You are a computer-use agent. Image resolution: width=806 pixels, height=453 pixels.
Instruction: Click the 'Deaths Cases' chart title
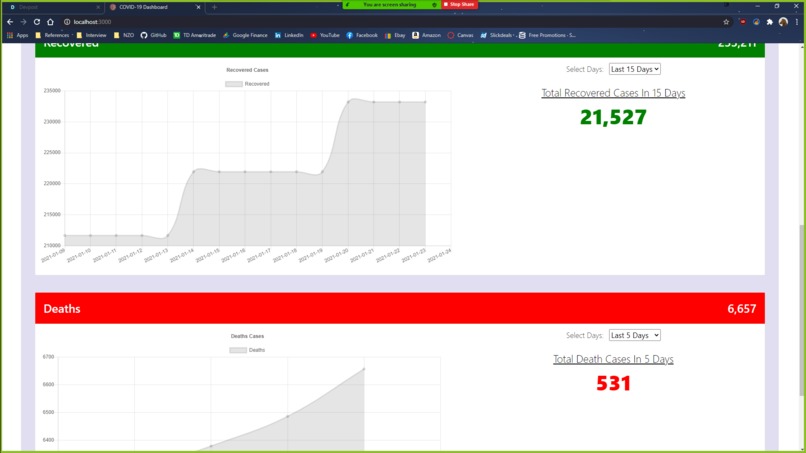(x=247, y=336)
